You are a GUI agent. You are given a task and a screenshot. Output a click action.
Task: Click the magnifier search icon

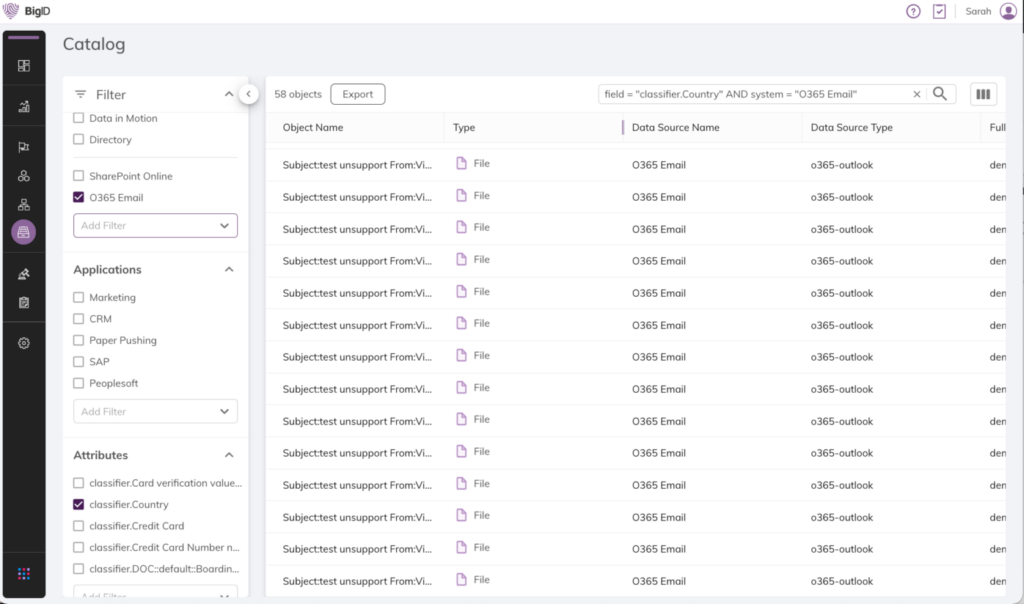point(940,94)
